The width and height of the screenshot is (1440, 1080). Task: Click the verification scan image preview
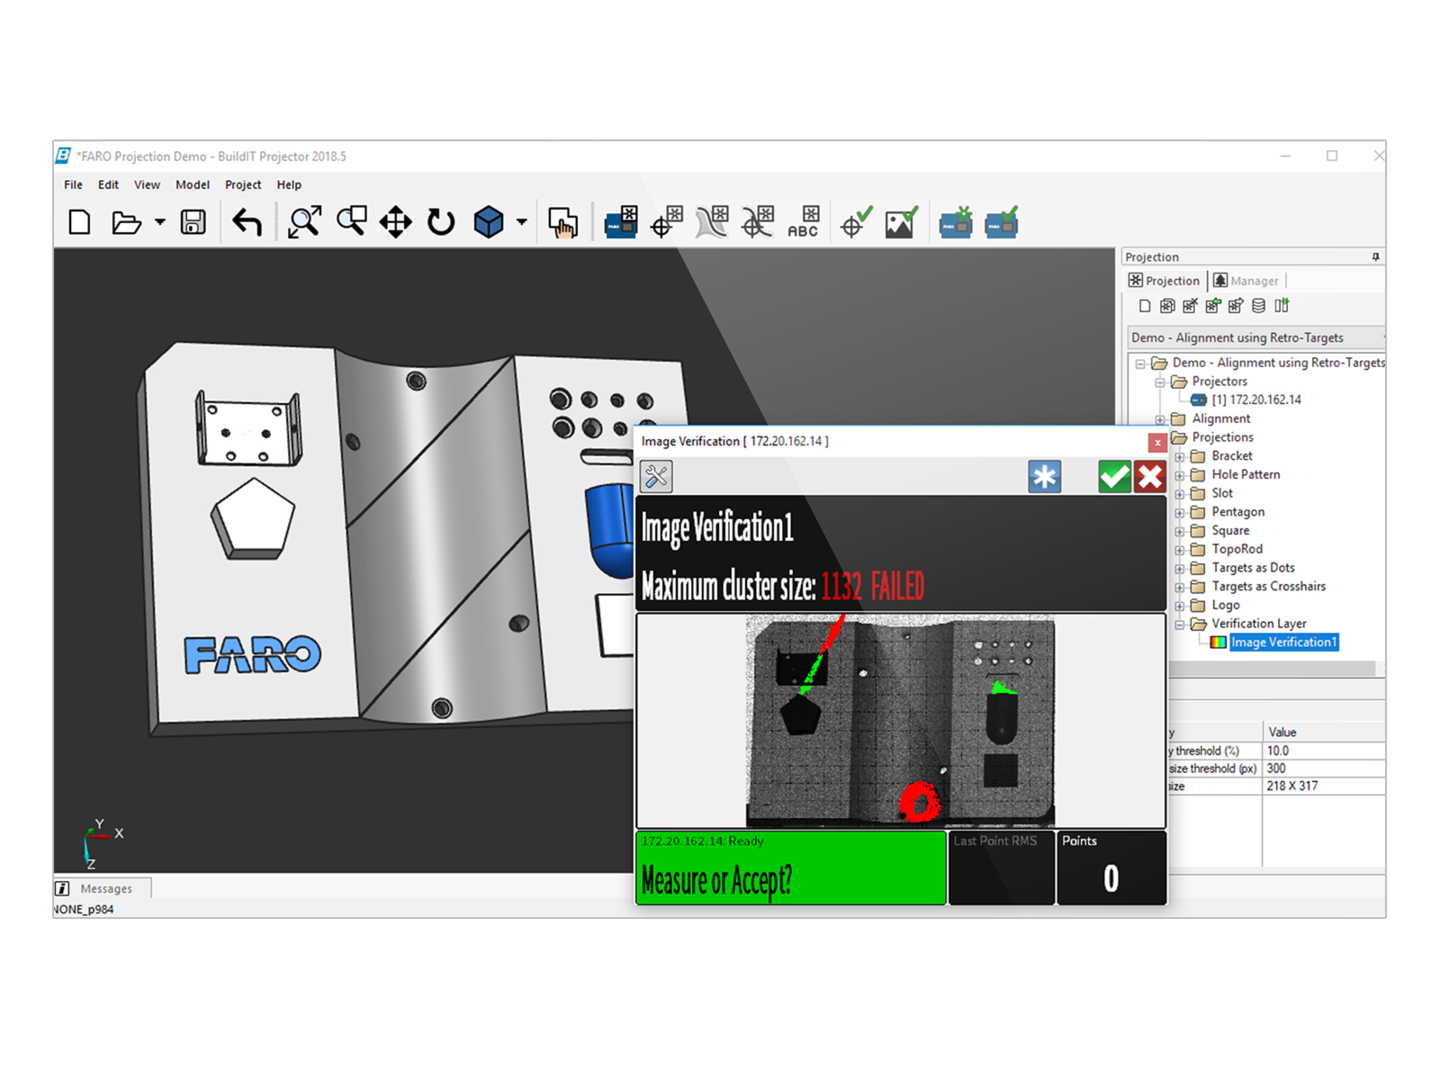900,721
